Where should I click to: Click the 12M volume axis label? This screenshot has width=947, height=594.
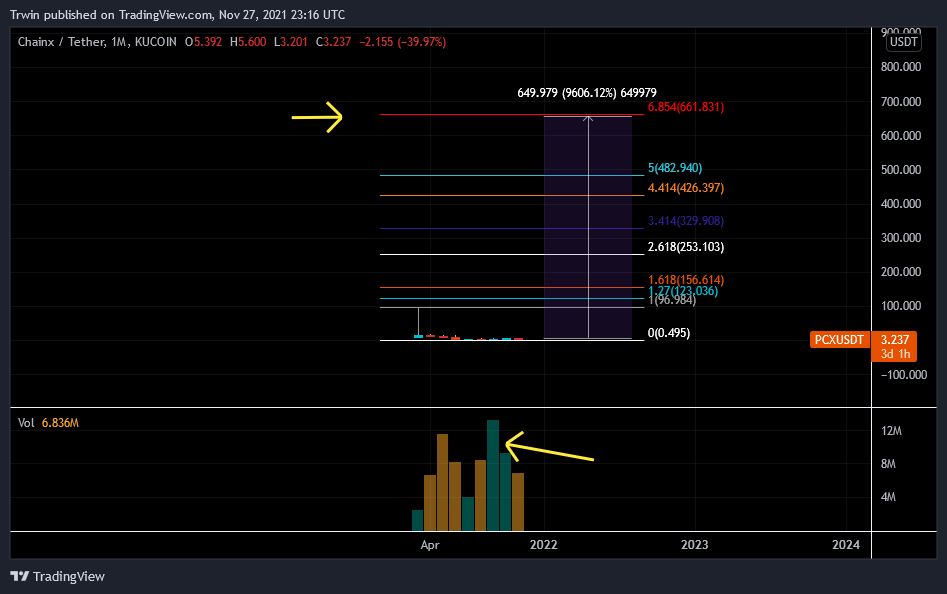click(x=891, y=430)
